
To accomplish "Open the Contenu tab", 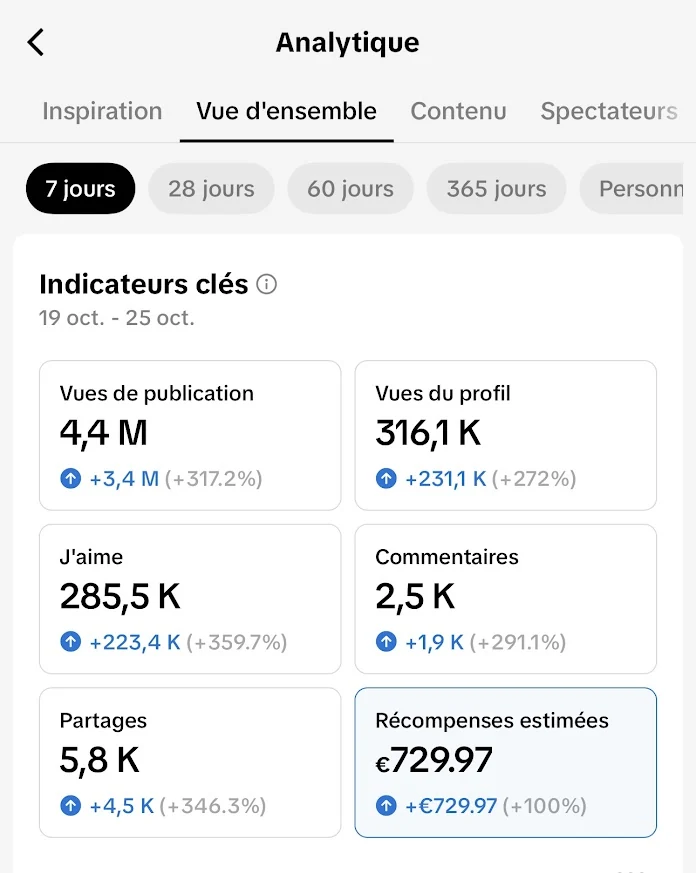I will [x=458, y=111].
